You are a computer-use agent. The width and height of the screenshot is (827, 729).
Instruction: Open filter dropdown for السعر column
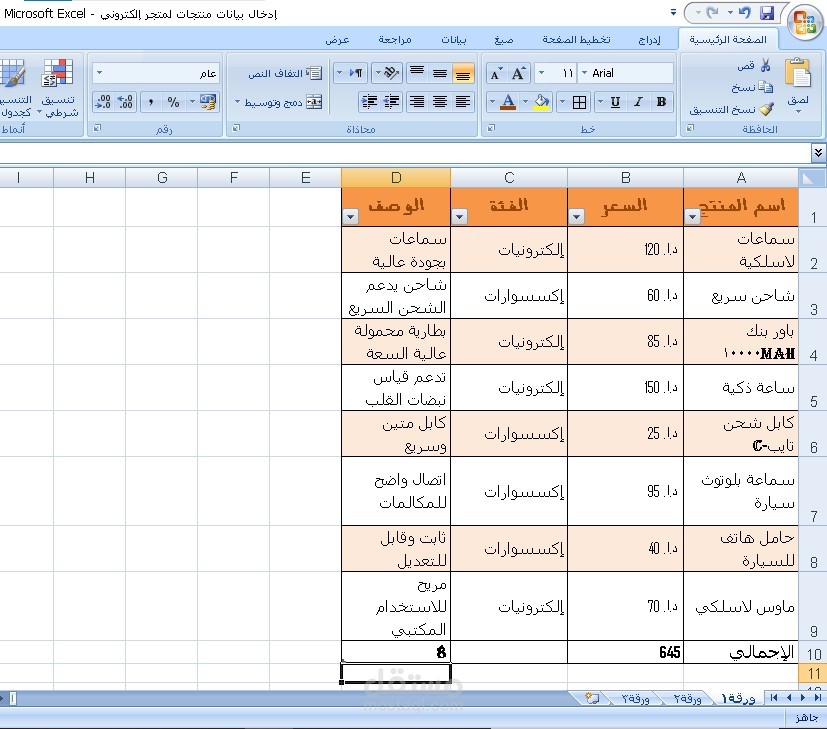[576, 216]
